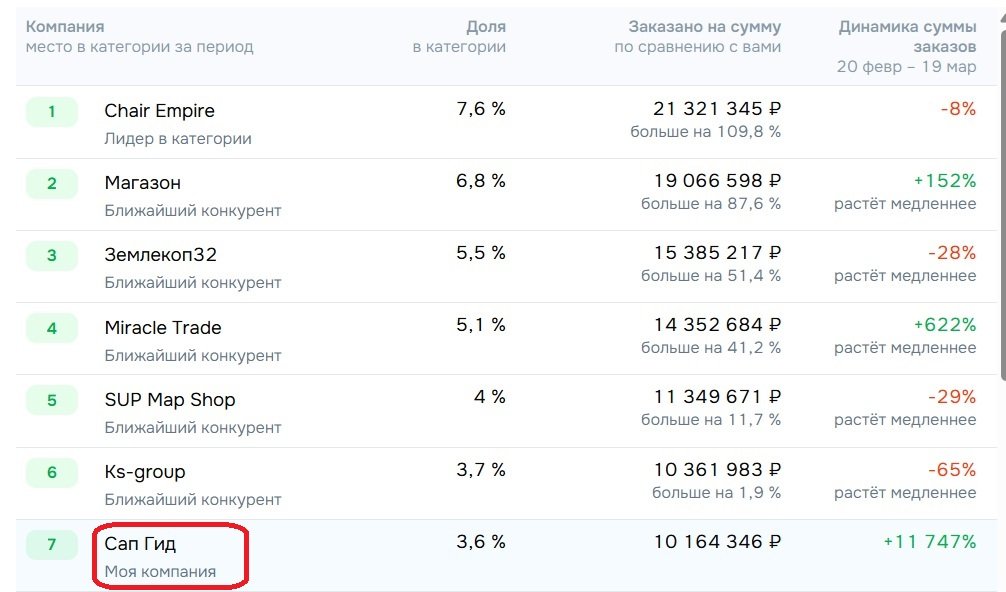
Task: Click the rank 3 badge
Action: [x=52, y=256]
